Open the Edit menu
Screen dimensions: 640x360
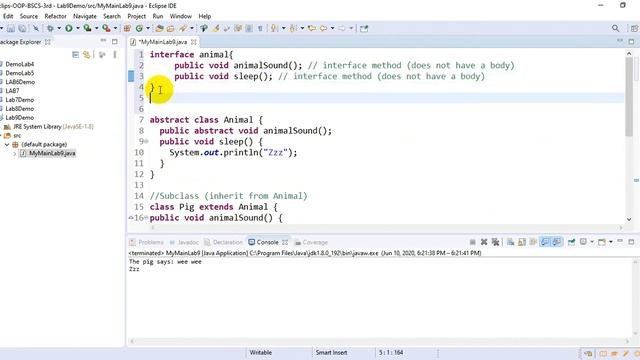8,16
